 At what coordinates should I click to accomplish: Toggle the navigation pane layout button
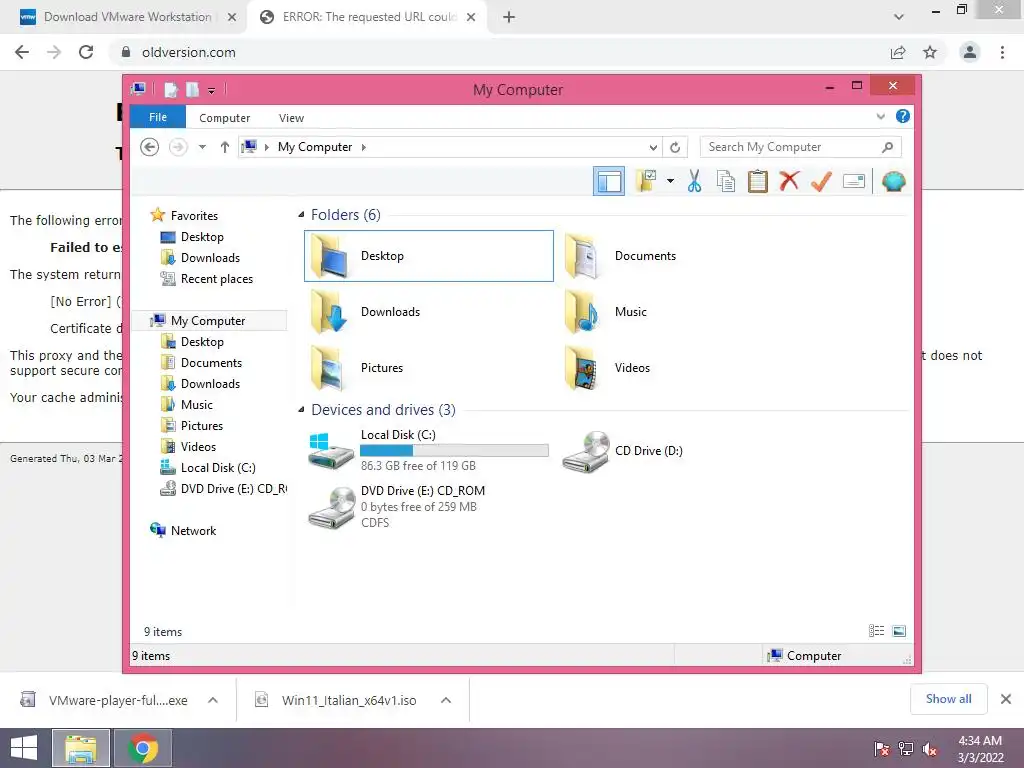[x=609, y=181]
